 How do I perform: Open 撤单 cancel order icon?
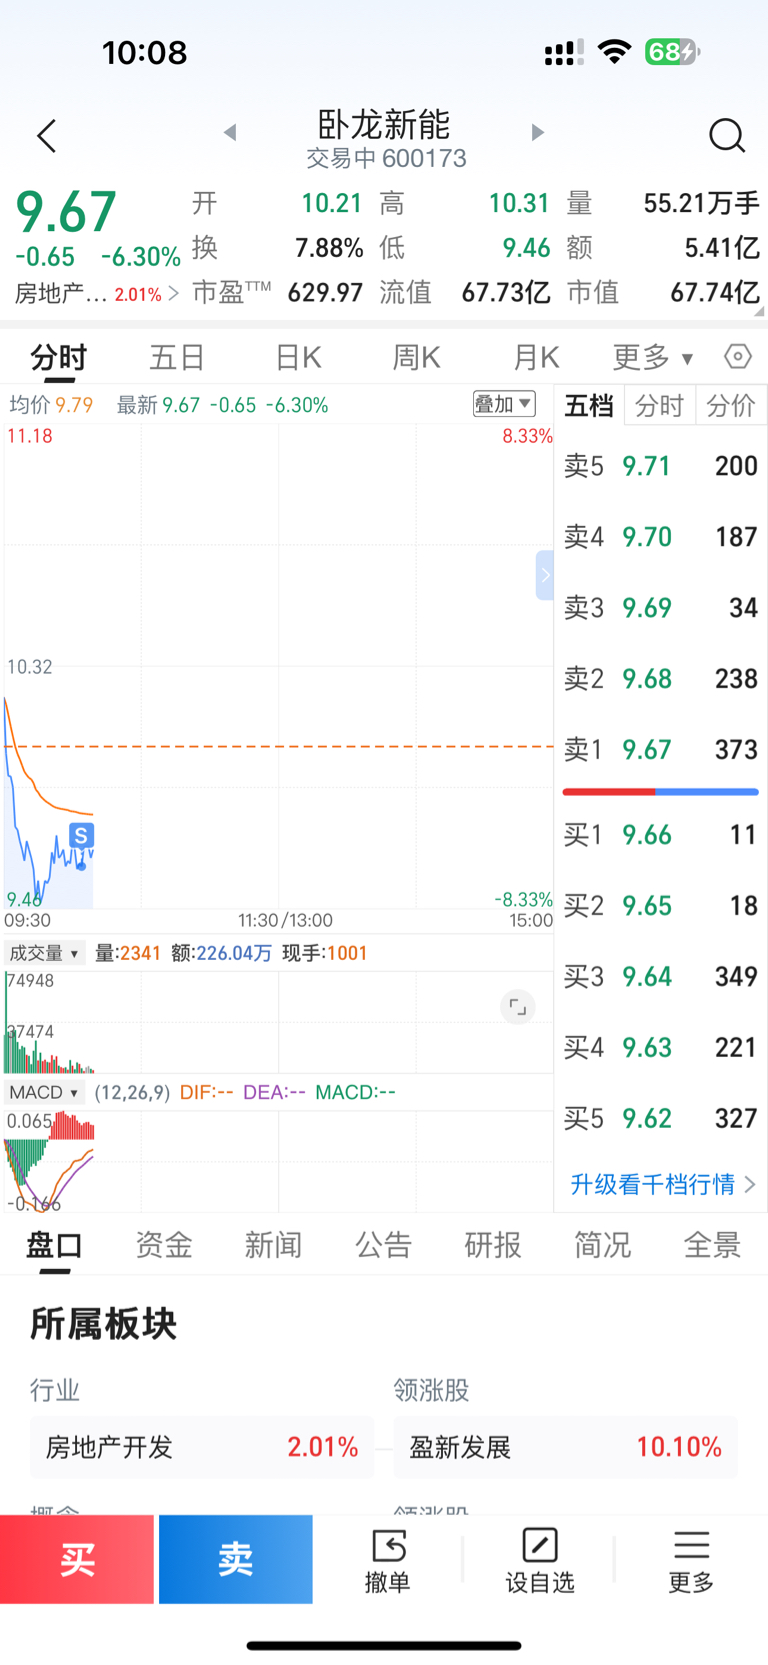coord(388,1560)
